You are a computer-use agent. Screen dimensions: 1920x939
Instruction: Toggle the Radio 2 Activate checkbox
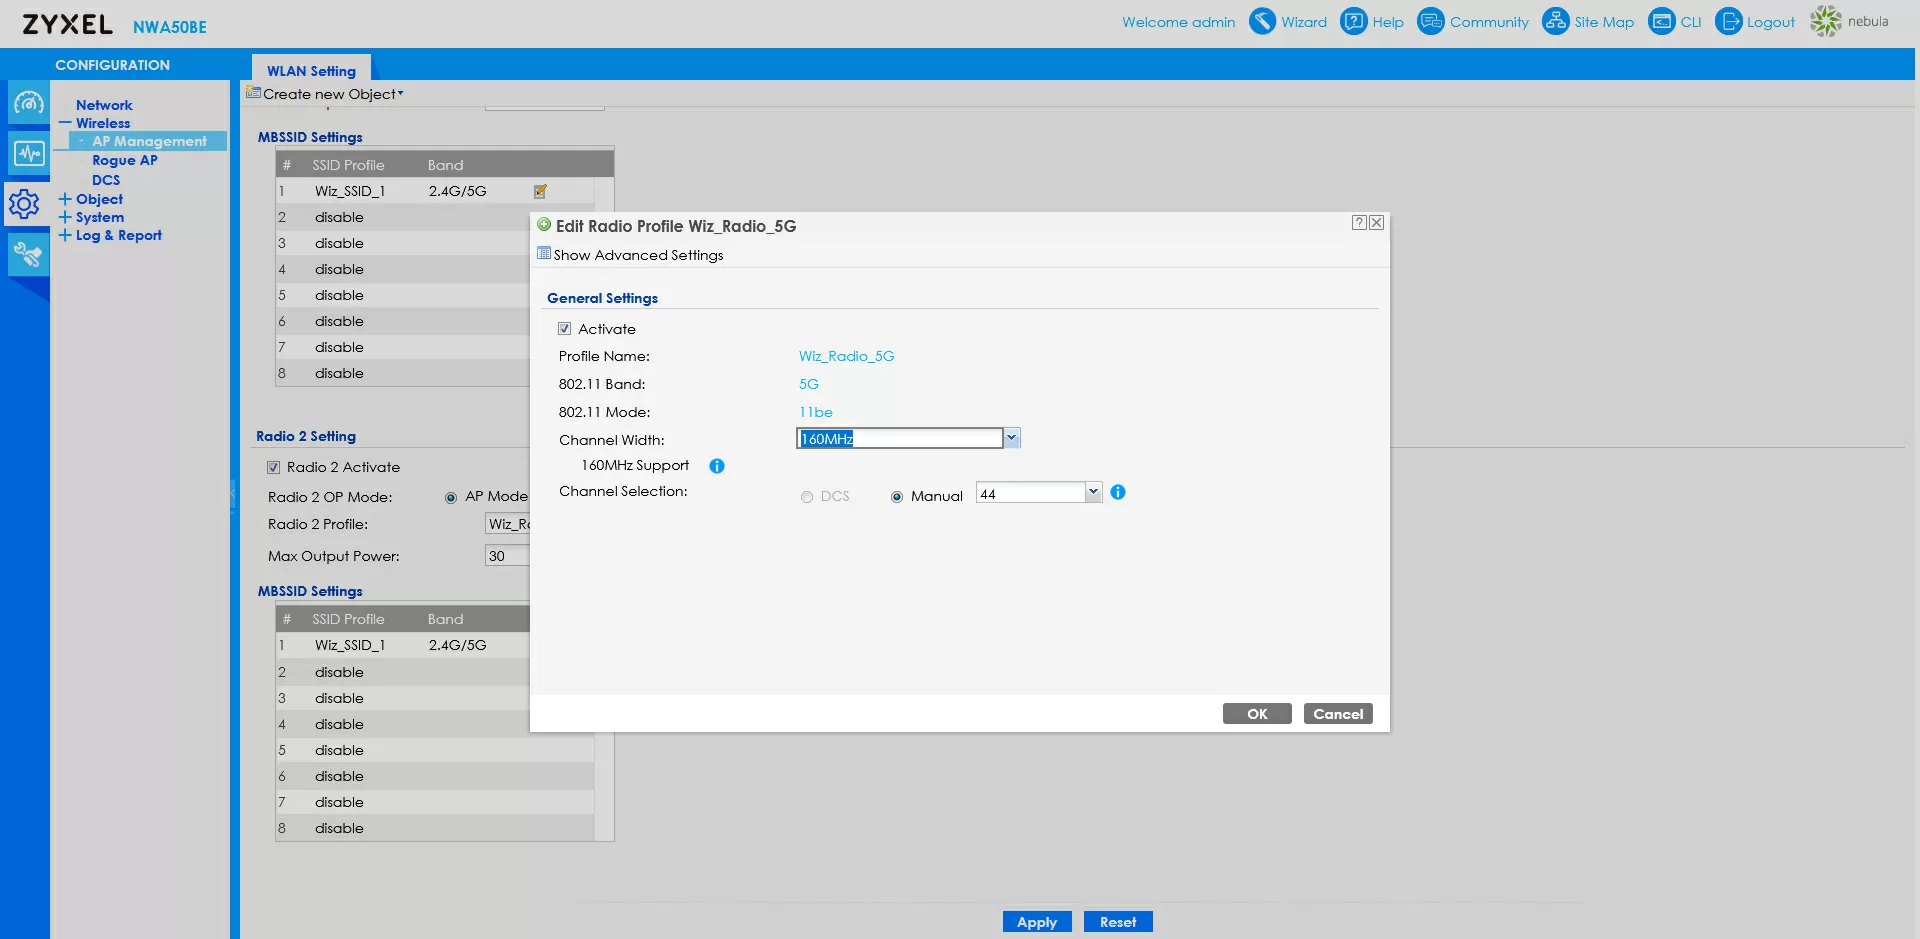pos(273,467)
